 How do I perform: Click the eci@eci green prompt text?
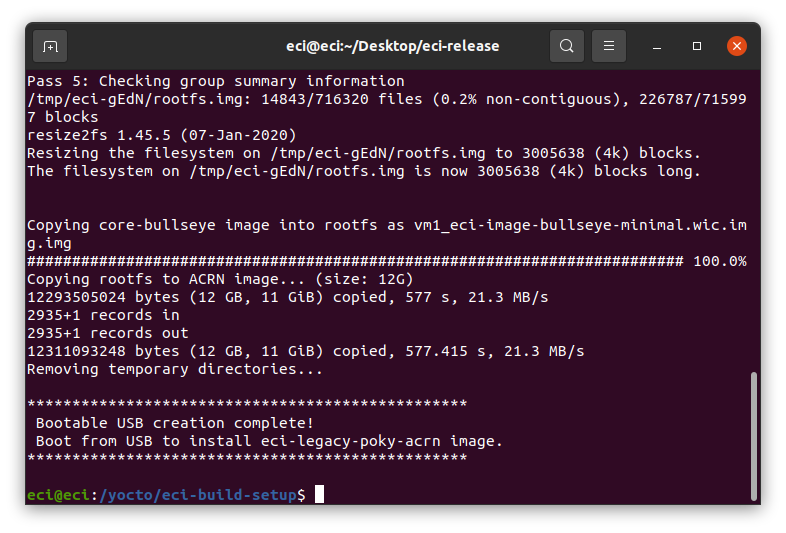58,495
